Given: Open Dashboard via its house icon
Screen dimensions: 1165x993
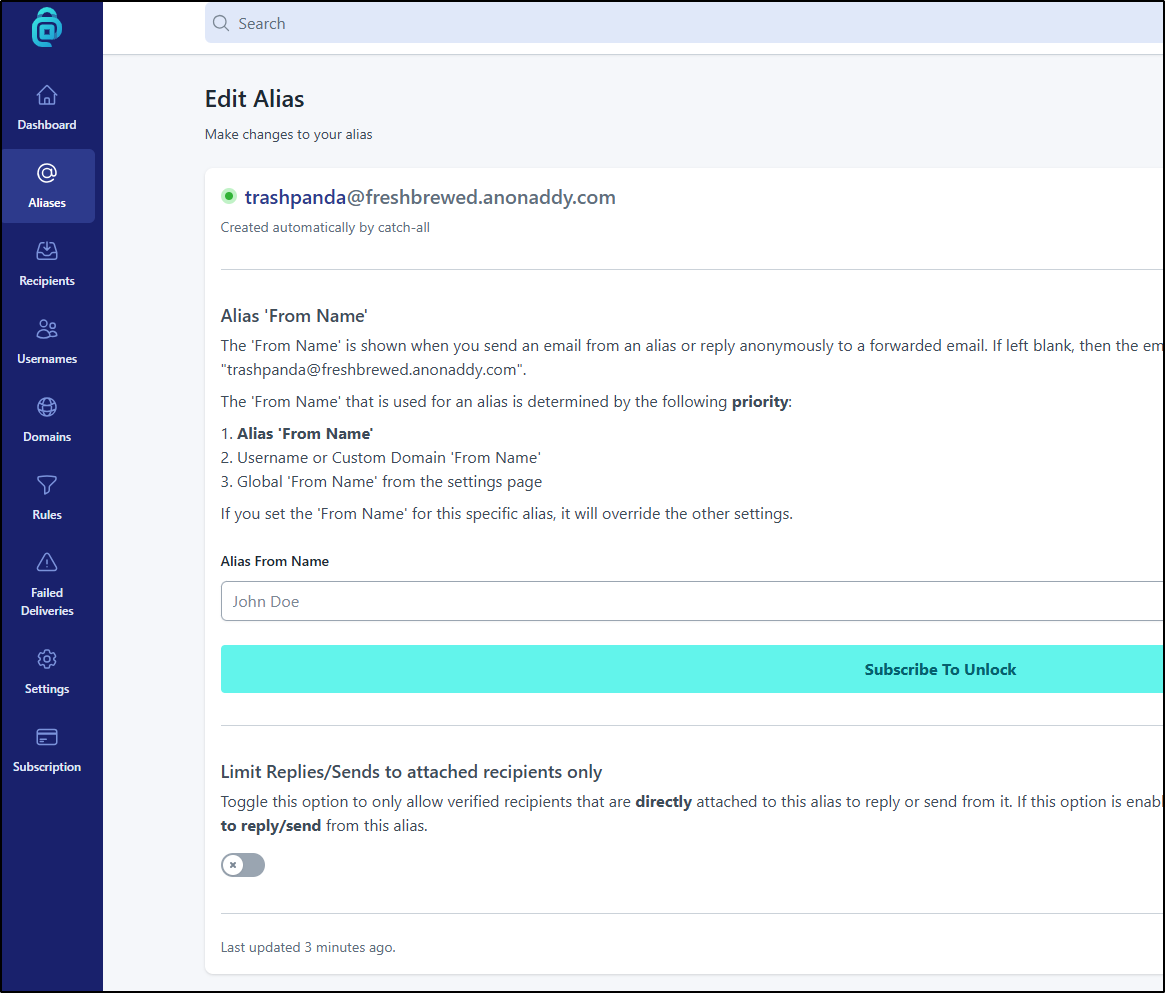Looking at the screenshot, I should pos(47,95).
